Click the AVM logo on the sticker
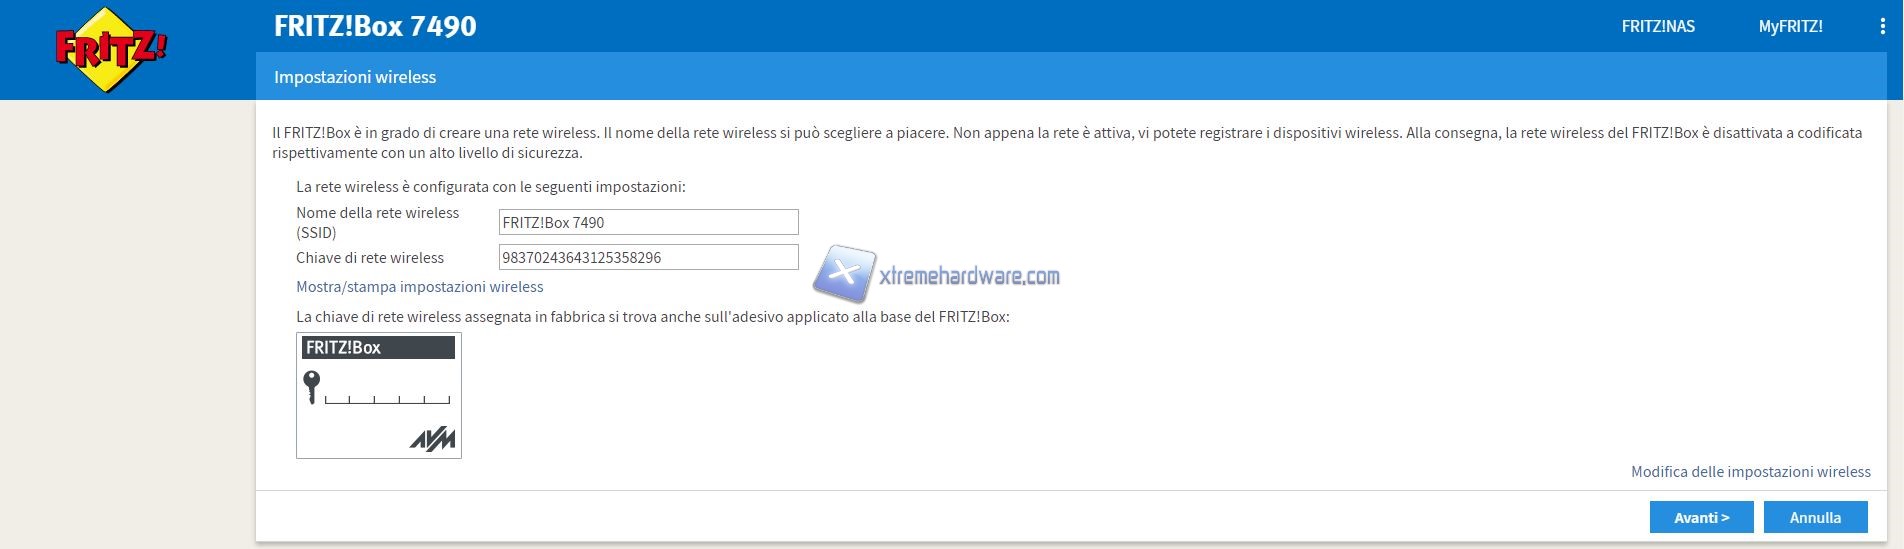Viewport: 1904px width, 549px height. click(x=433, y=439)
